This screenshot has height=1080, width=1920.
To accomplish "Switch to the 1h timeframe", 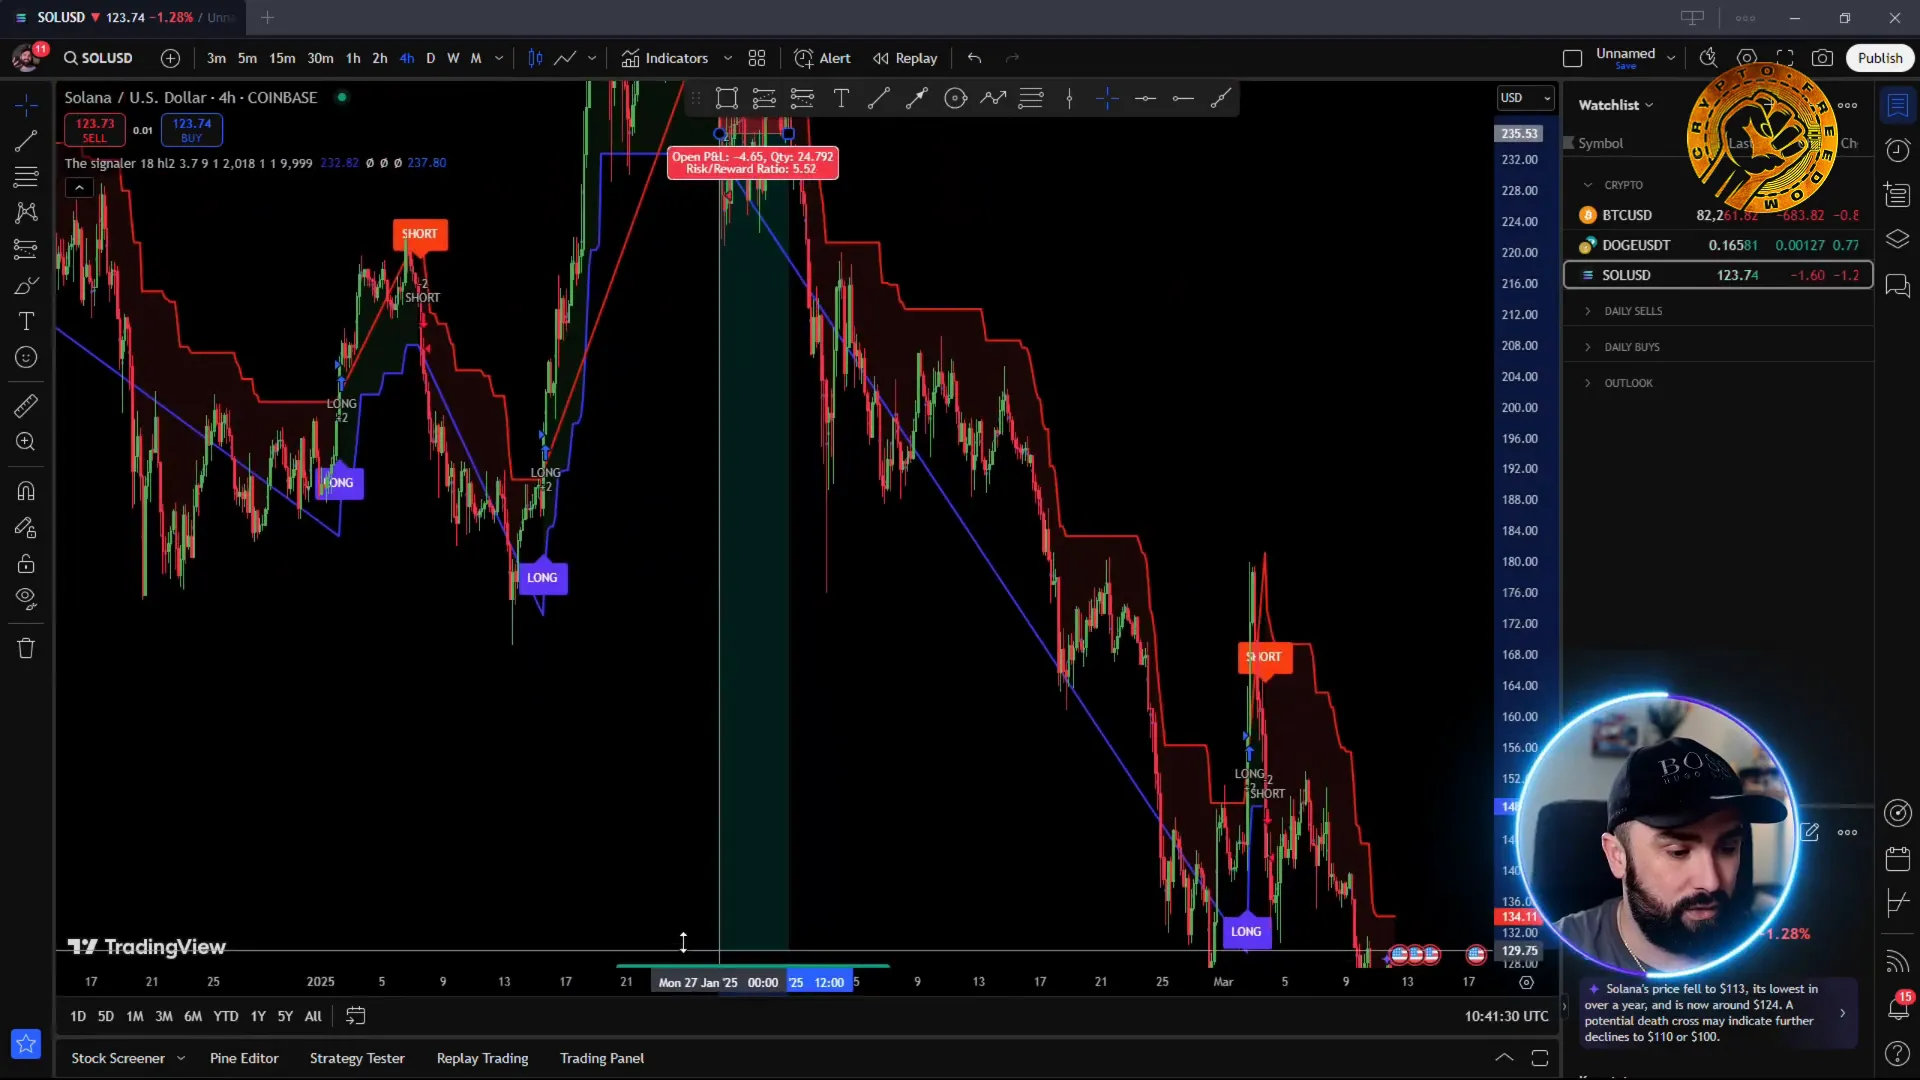I will (x=353, y=58).
